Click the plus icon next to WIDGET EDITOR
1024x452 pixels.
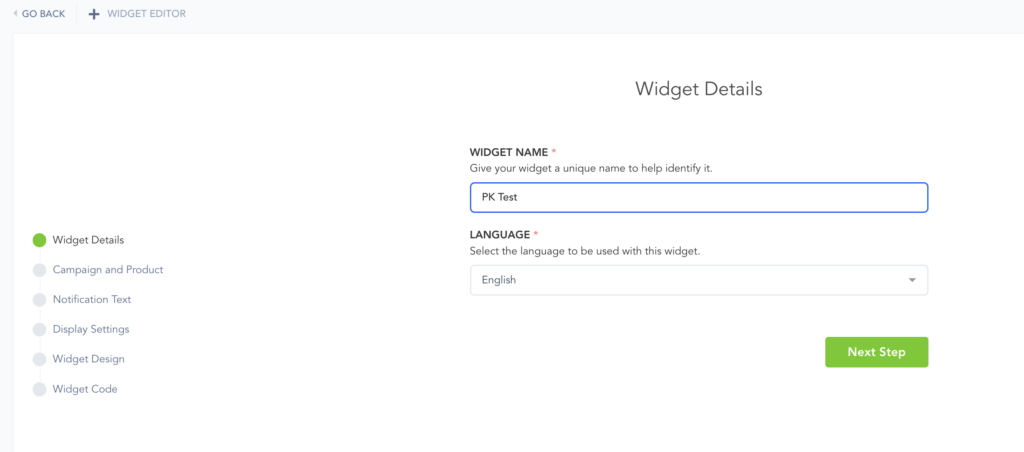[94, 14]
